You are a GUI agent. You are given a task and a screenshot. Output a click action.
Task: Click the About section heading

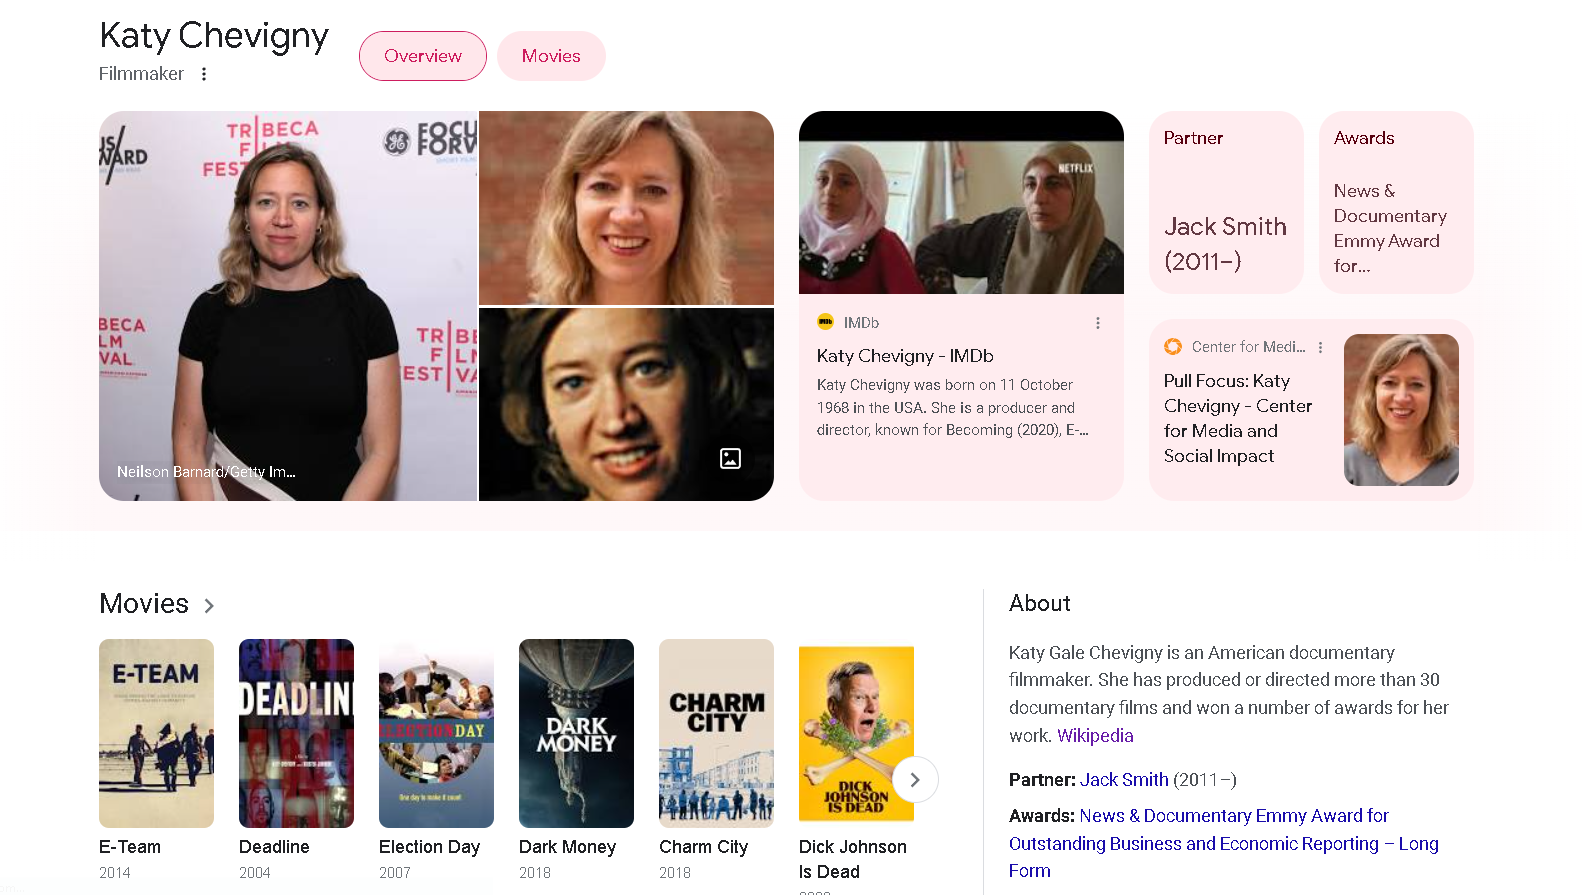pos(1039,604)
